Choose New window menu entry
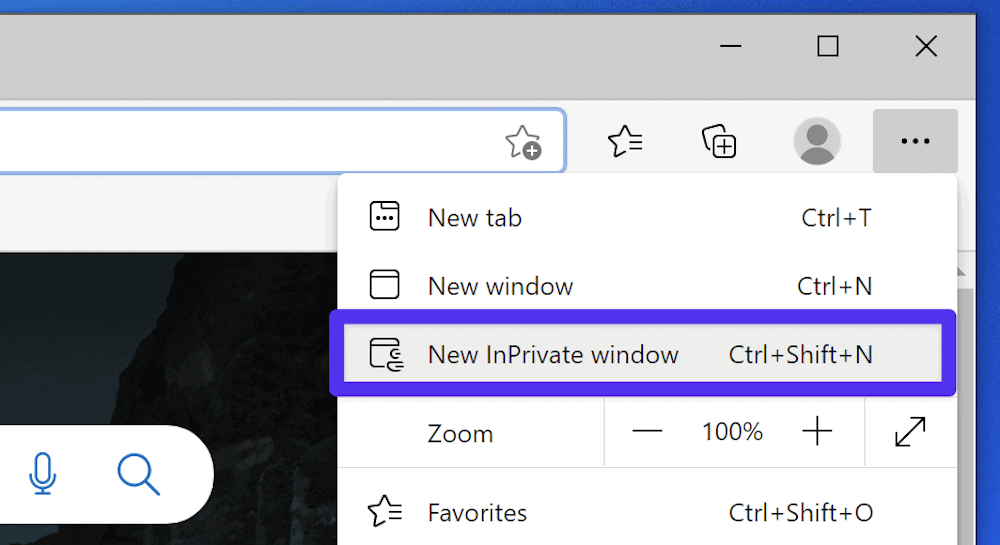1000x545 pixels. (500, 286)
